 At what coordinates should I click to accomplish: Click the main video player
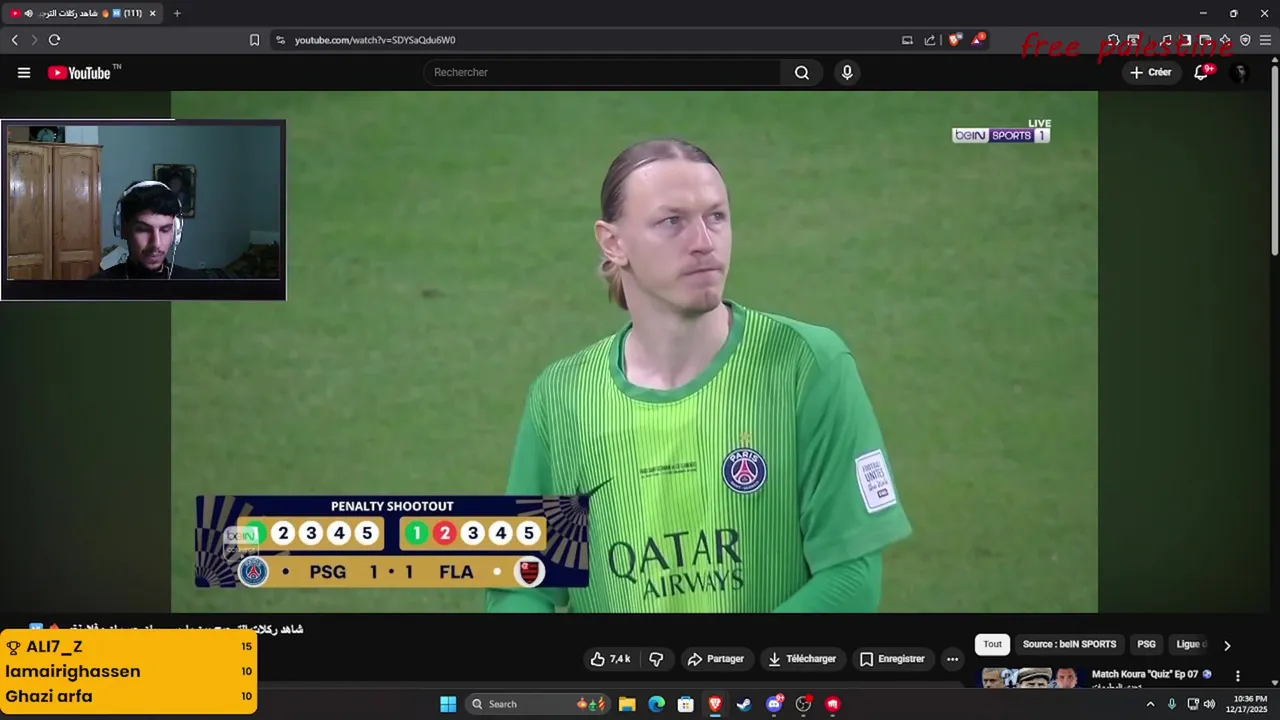(634, 351)
